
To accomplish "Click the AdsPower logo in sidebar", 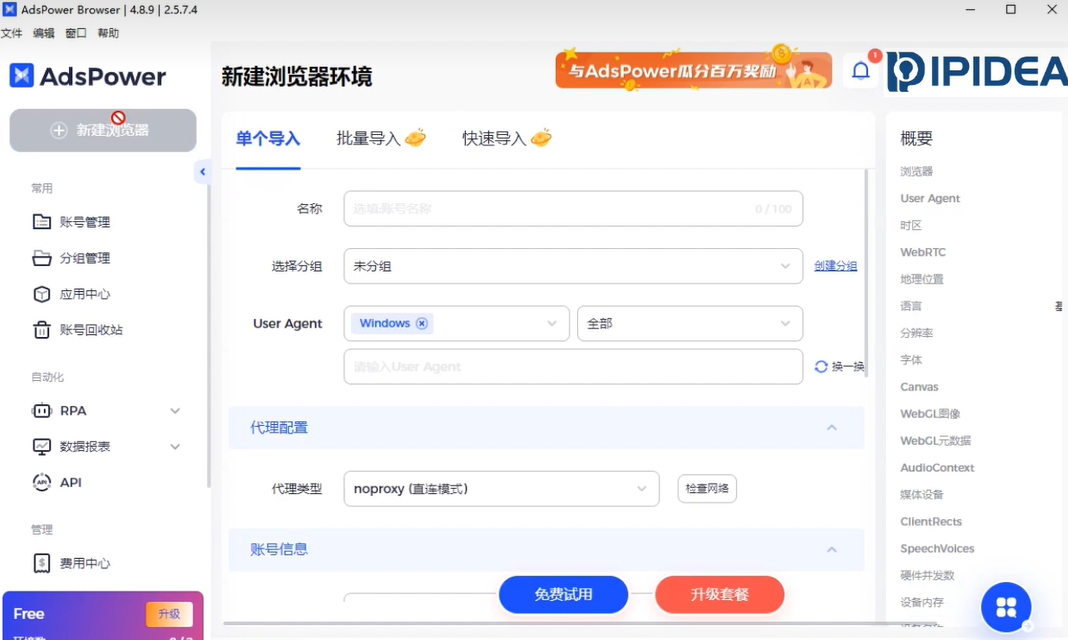I will [87, 76].
